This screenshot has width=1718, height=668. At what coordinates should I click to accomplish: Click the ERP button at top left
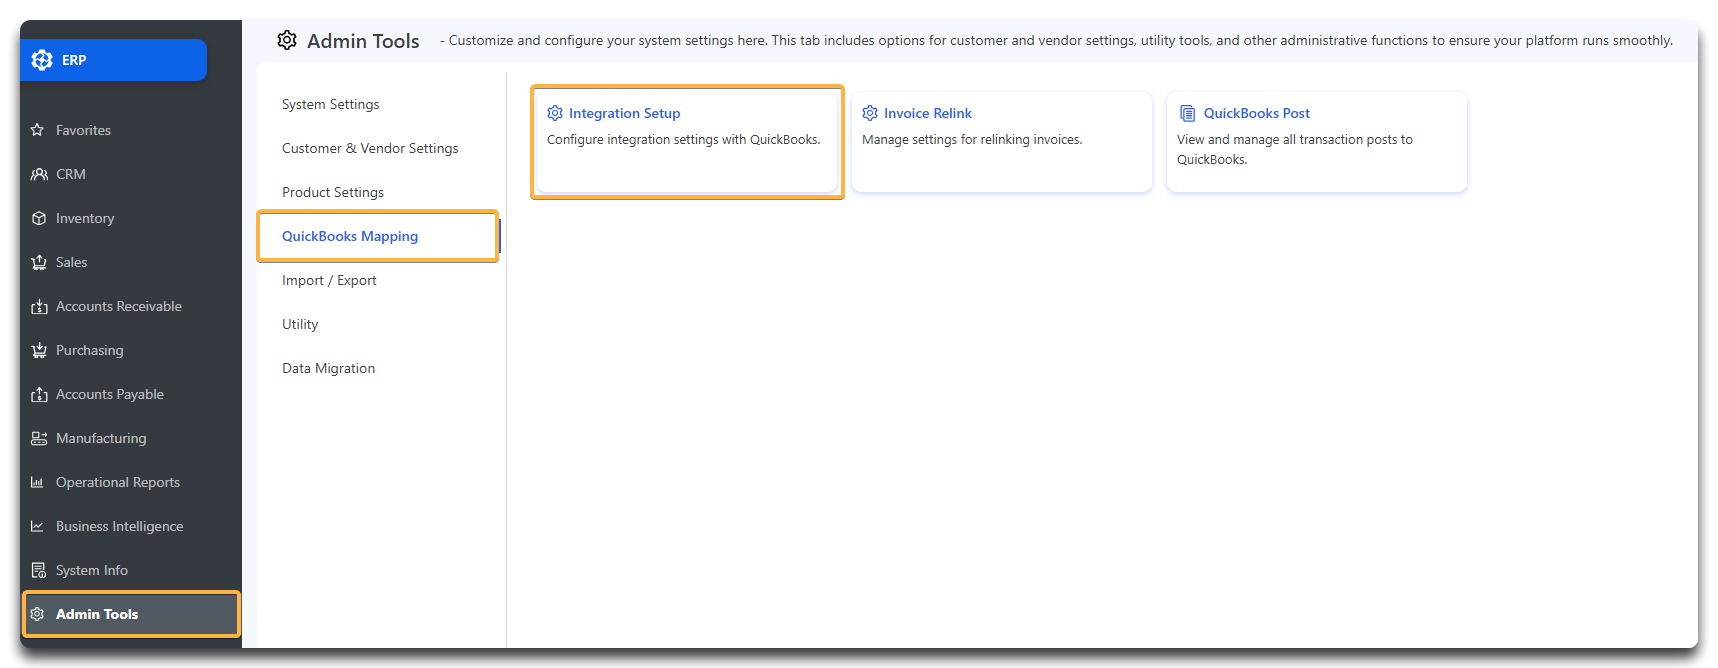pyautogui.click(x=114, y=60)
